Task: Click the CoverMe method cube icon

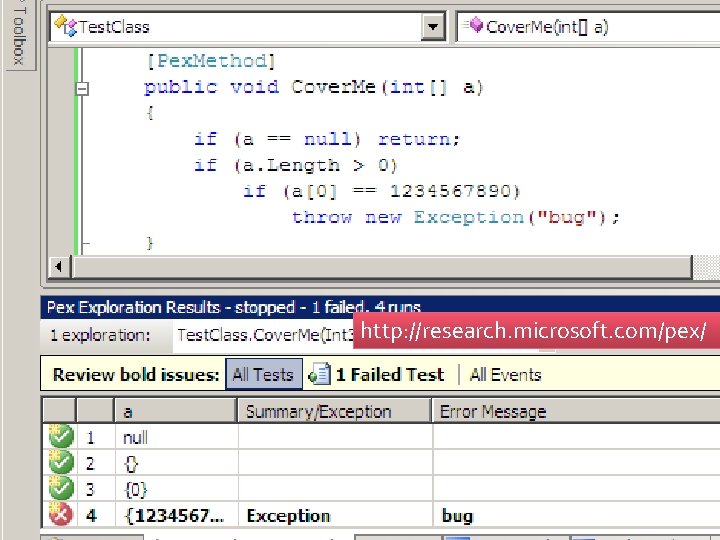Action: click(x=476, y=25)
